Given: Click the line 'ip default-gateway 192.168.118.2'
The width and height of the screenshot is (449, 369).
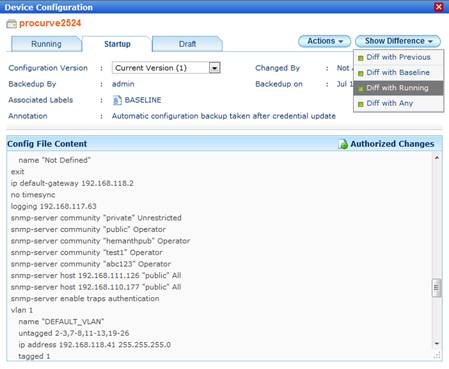Looking at the screenshot, I should coord(72,183).
